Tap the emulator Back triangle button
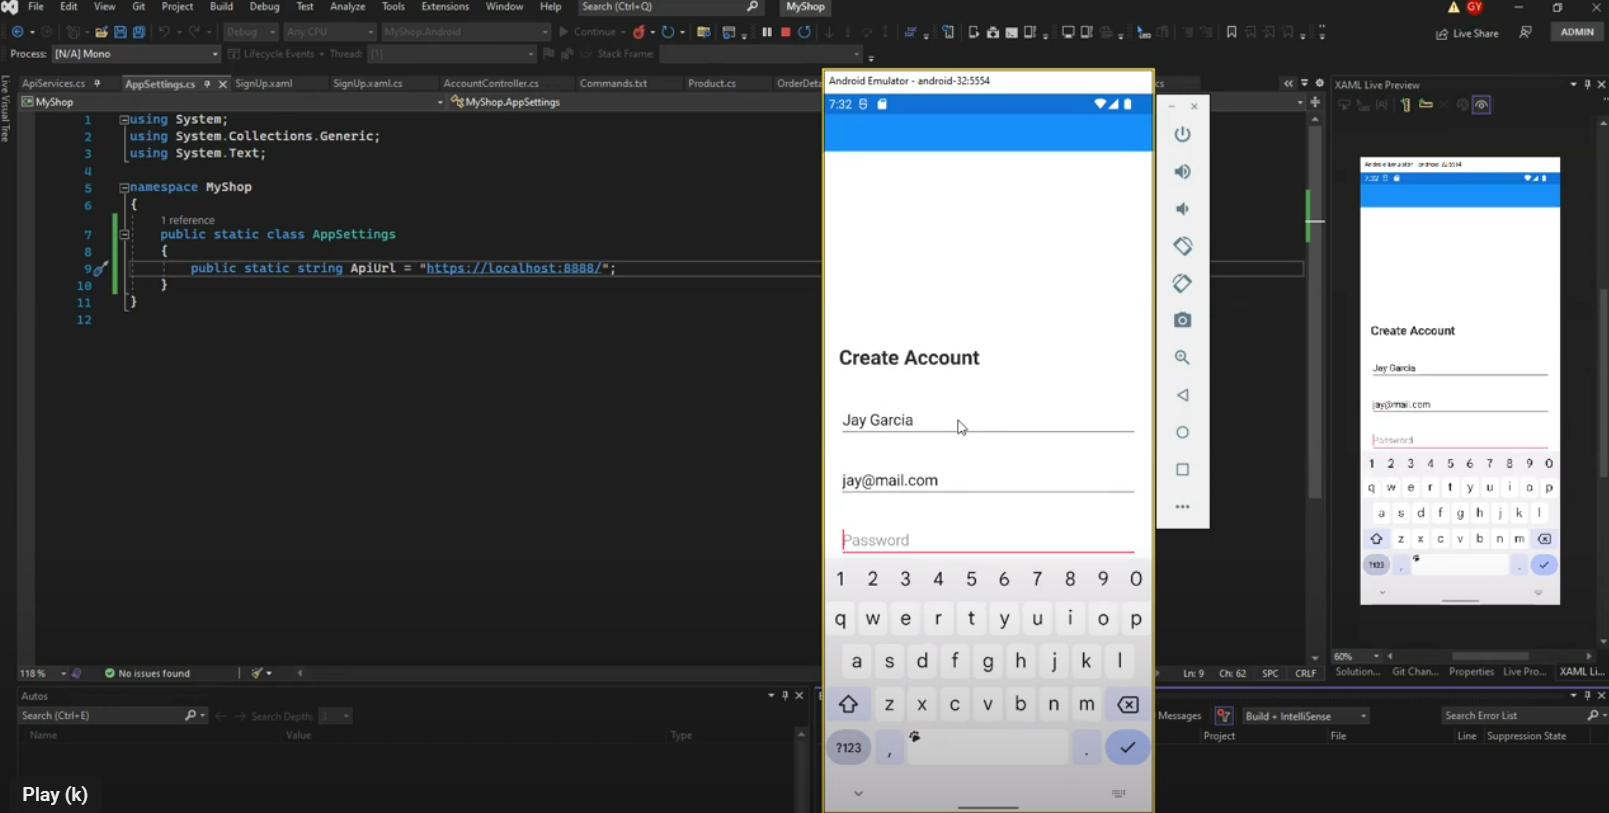The height and width of the screenshot is (813, 1609). click(1182, 395)
